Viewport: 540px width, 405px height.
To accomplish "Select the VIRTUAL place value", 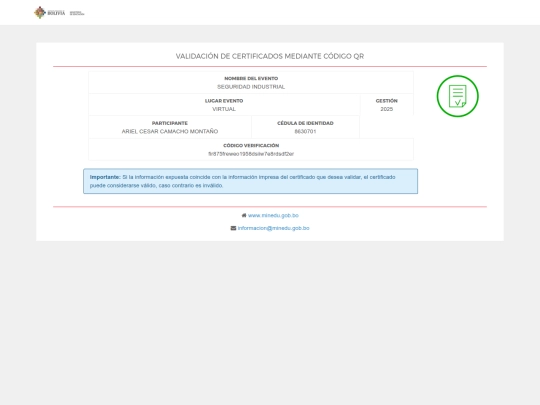I will click(x=224, y=109).
